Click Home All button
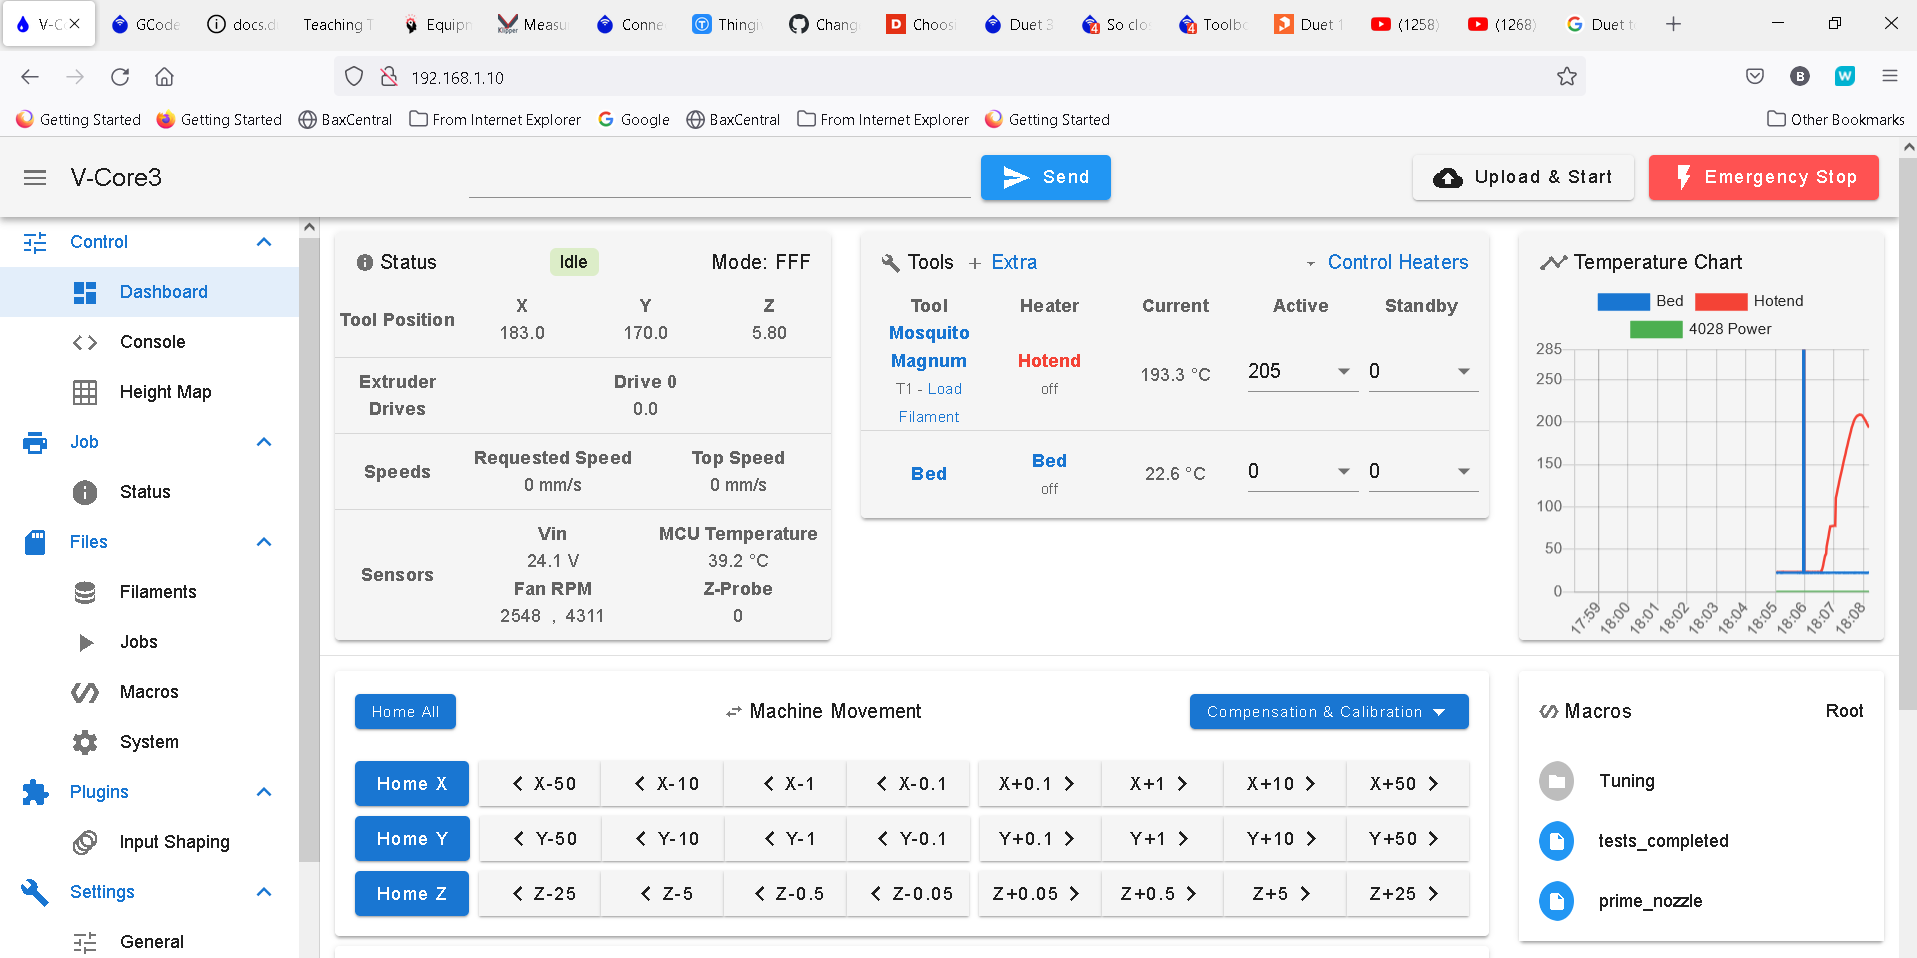Viewport: 1917px width, 958px height. point(405,712)
